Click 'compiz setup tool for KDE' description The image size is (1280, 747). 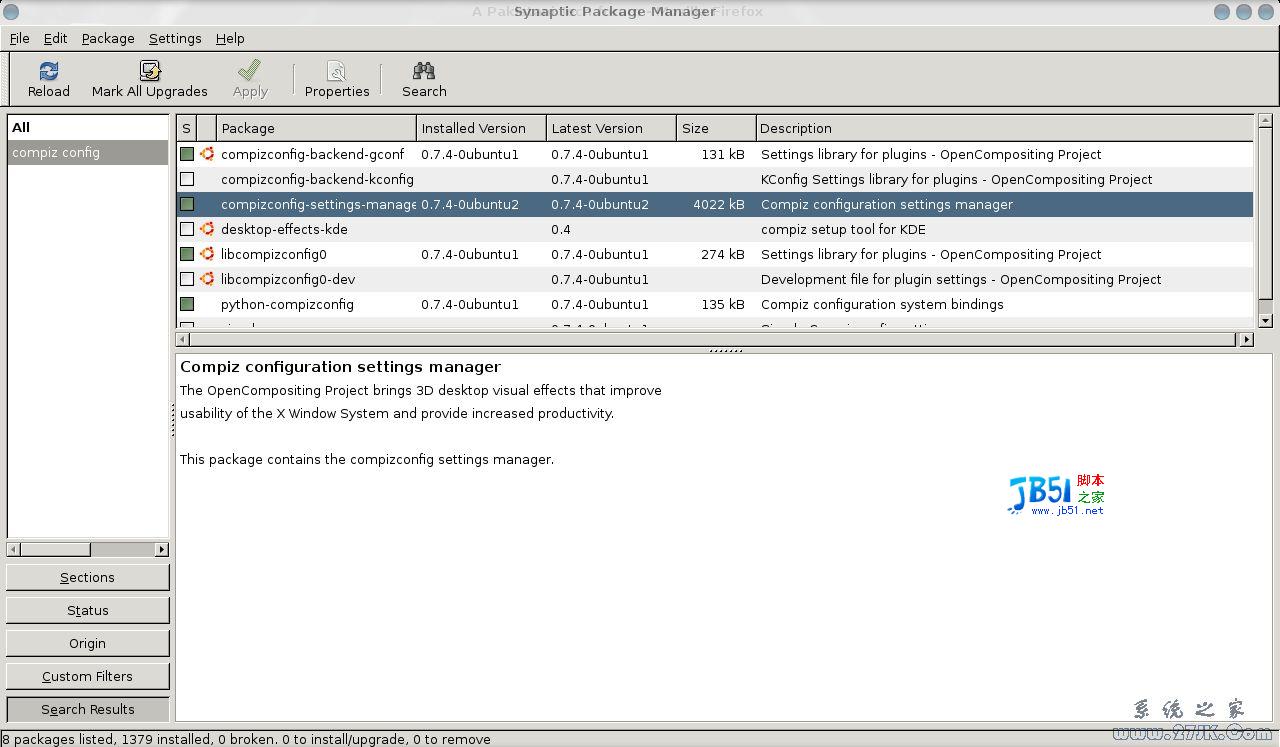(x=843, y=229)
